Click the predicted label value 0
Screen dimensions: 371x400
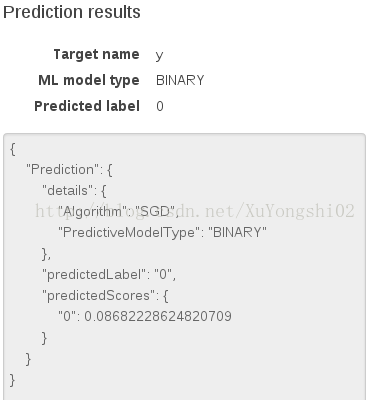tap(160, 106)
